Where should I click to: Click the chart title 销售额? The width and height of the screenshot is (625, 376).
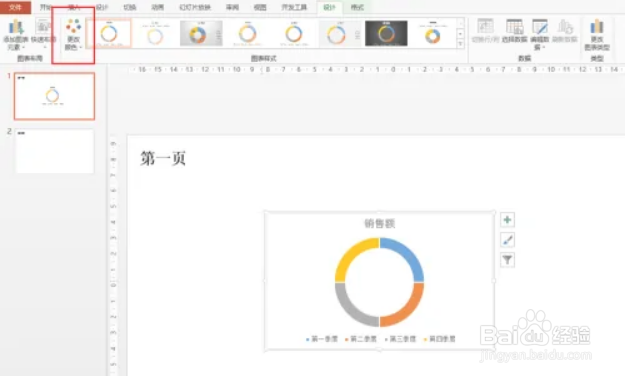coord(379,223)
